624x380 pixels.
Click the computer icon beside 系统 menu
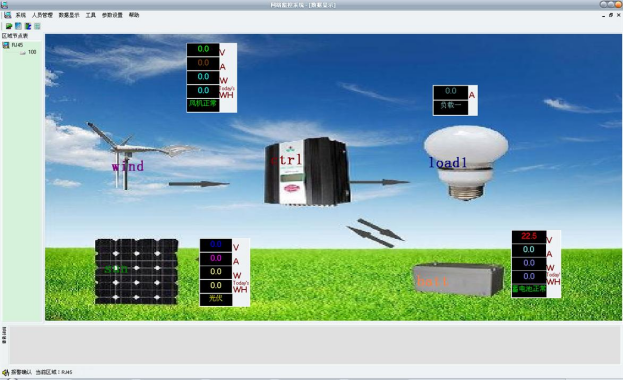(7, 15)
